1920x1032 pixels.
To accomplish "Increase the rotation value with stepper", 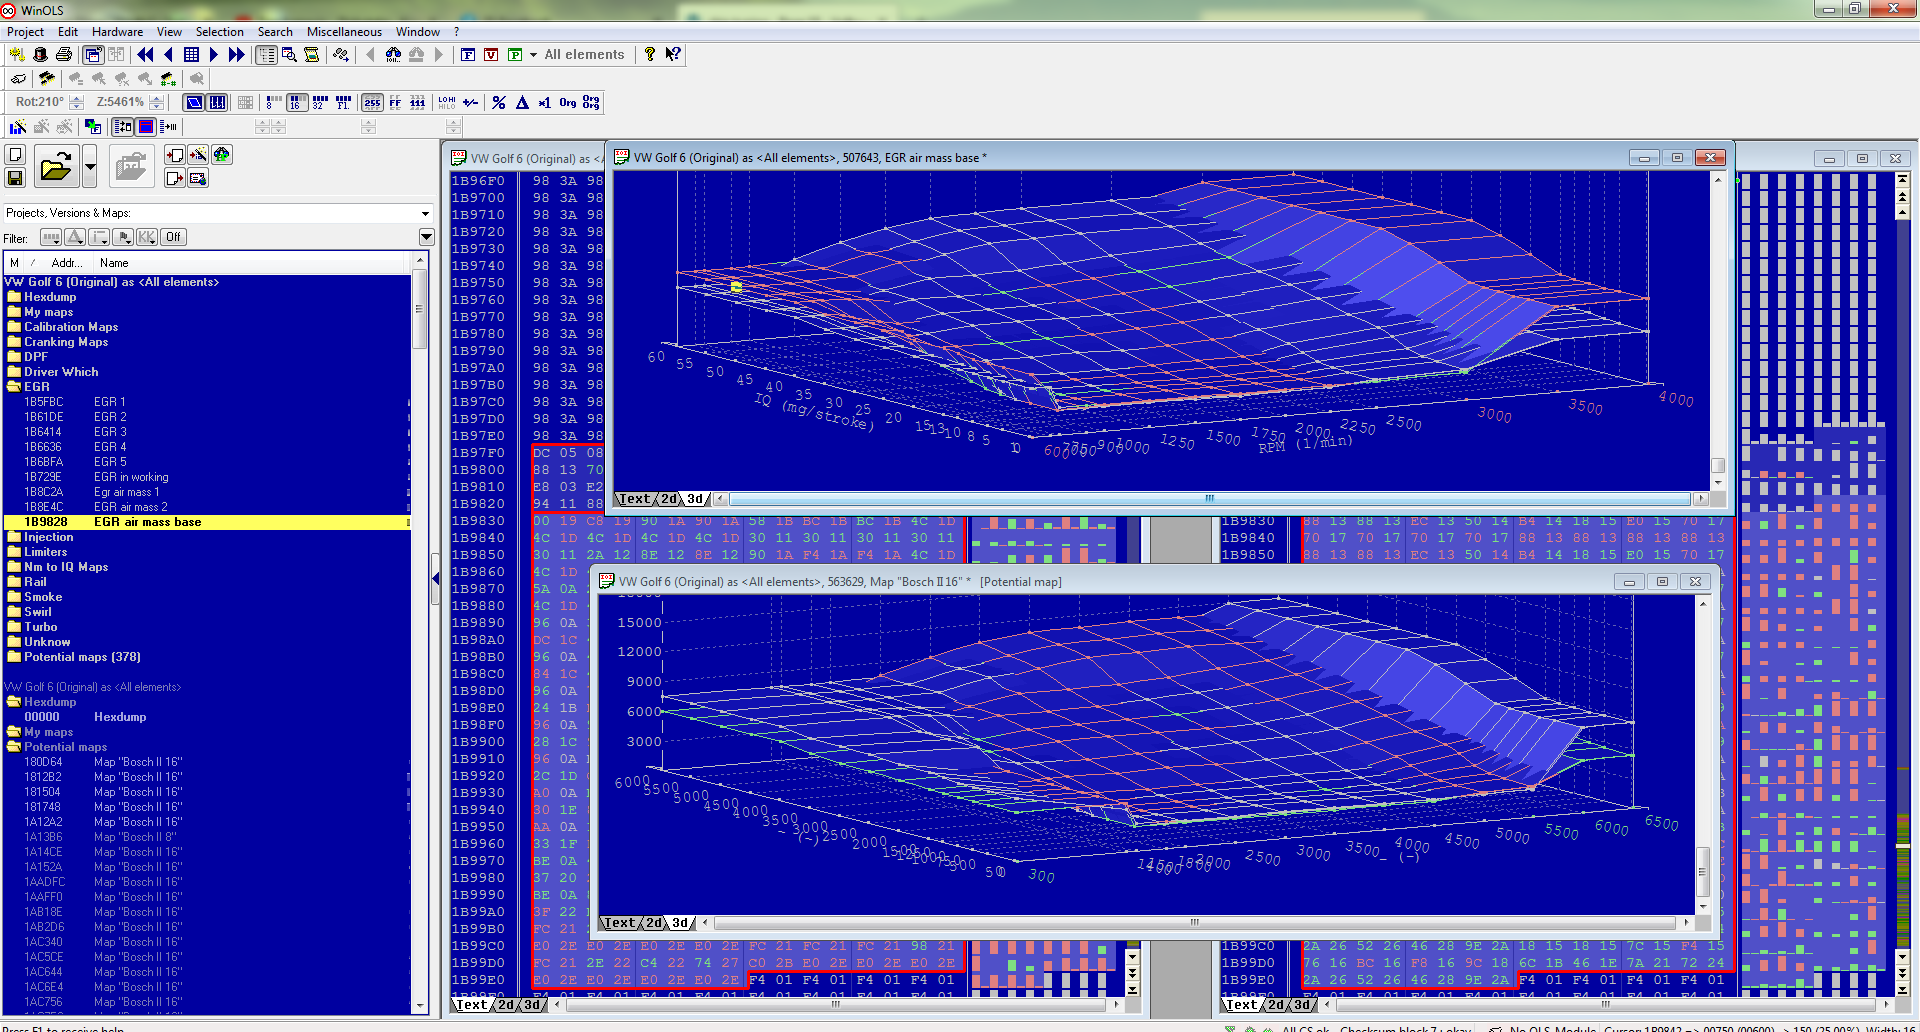I will click(x=77, y=98).
